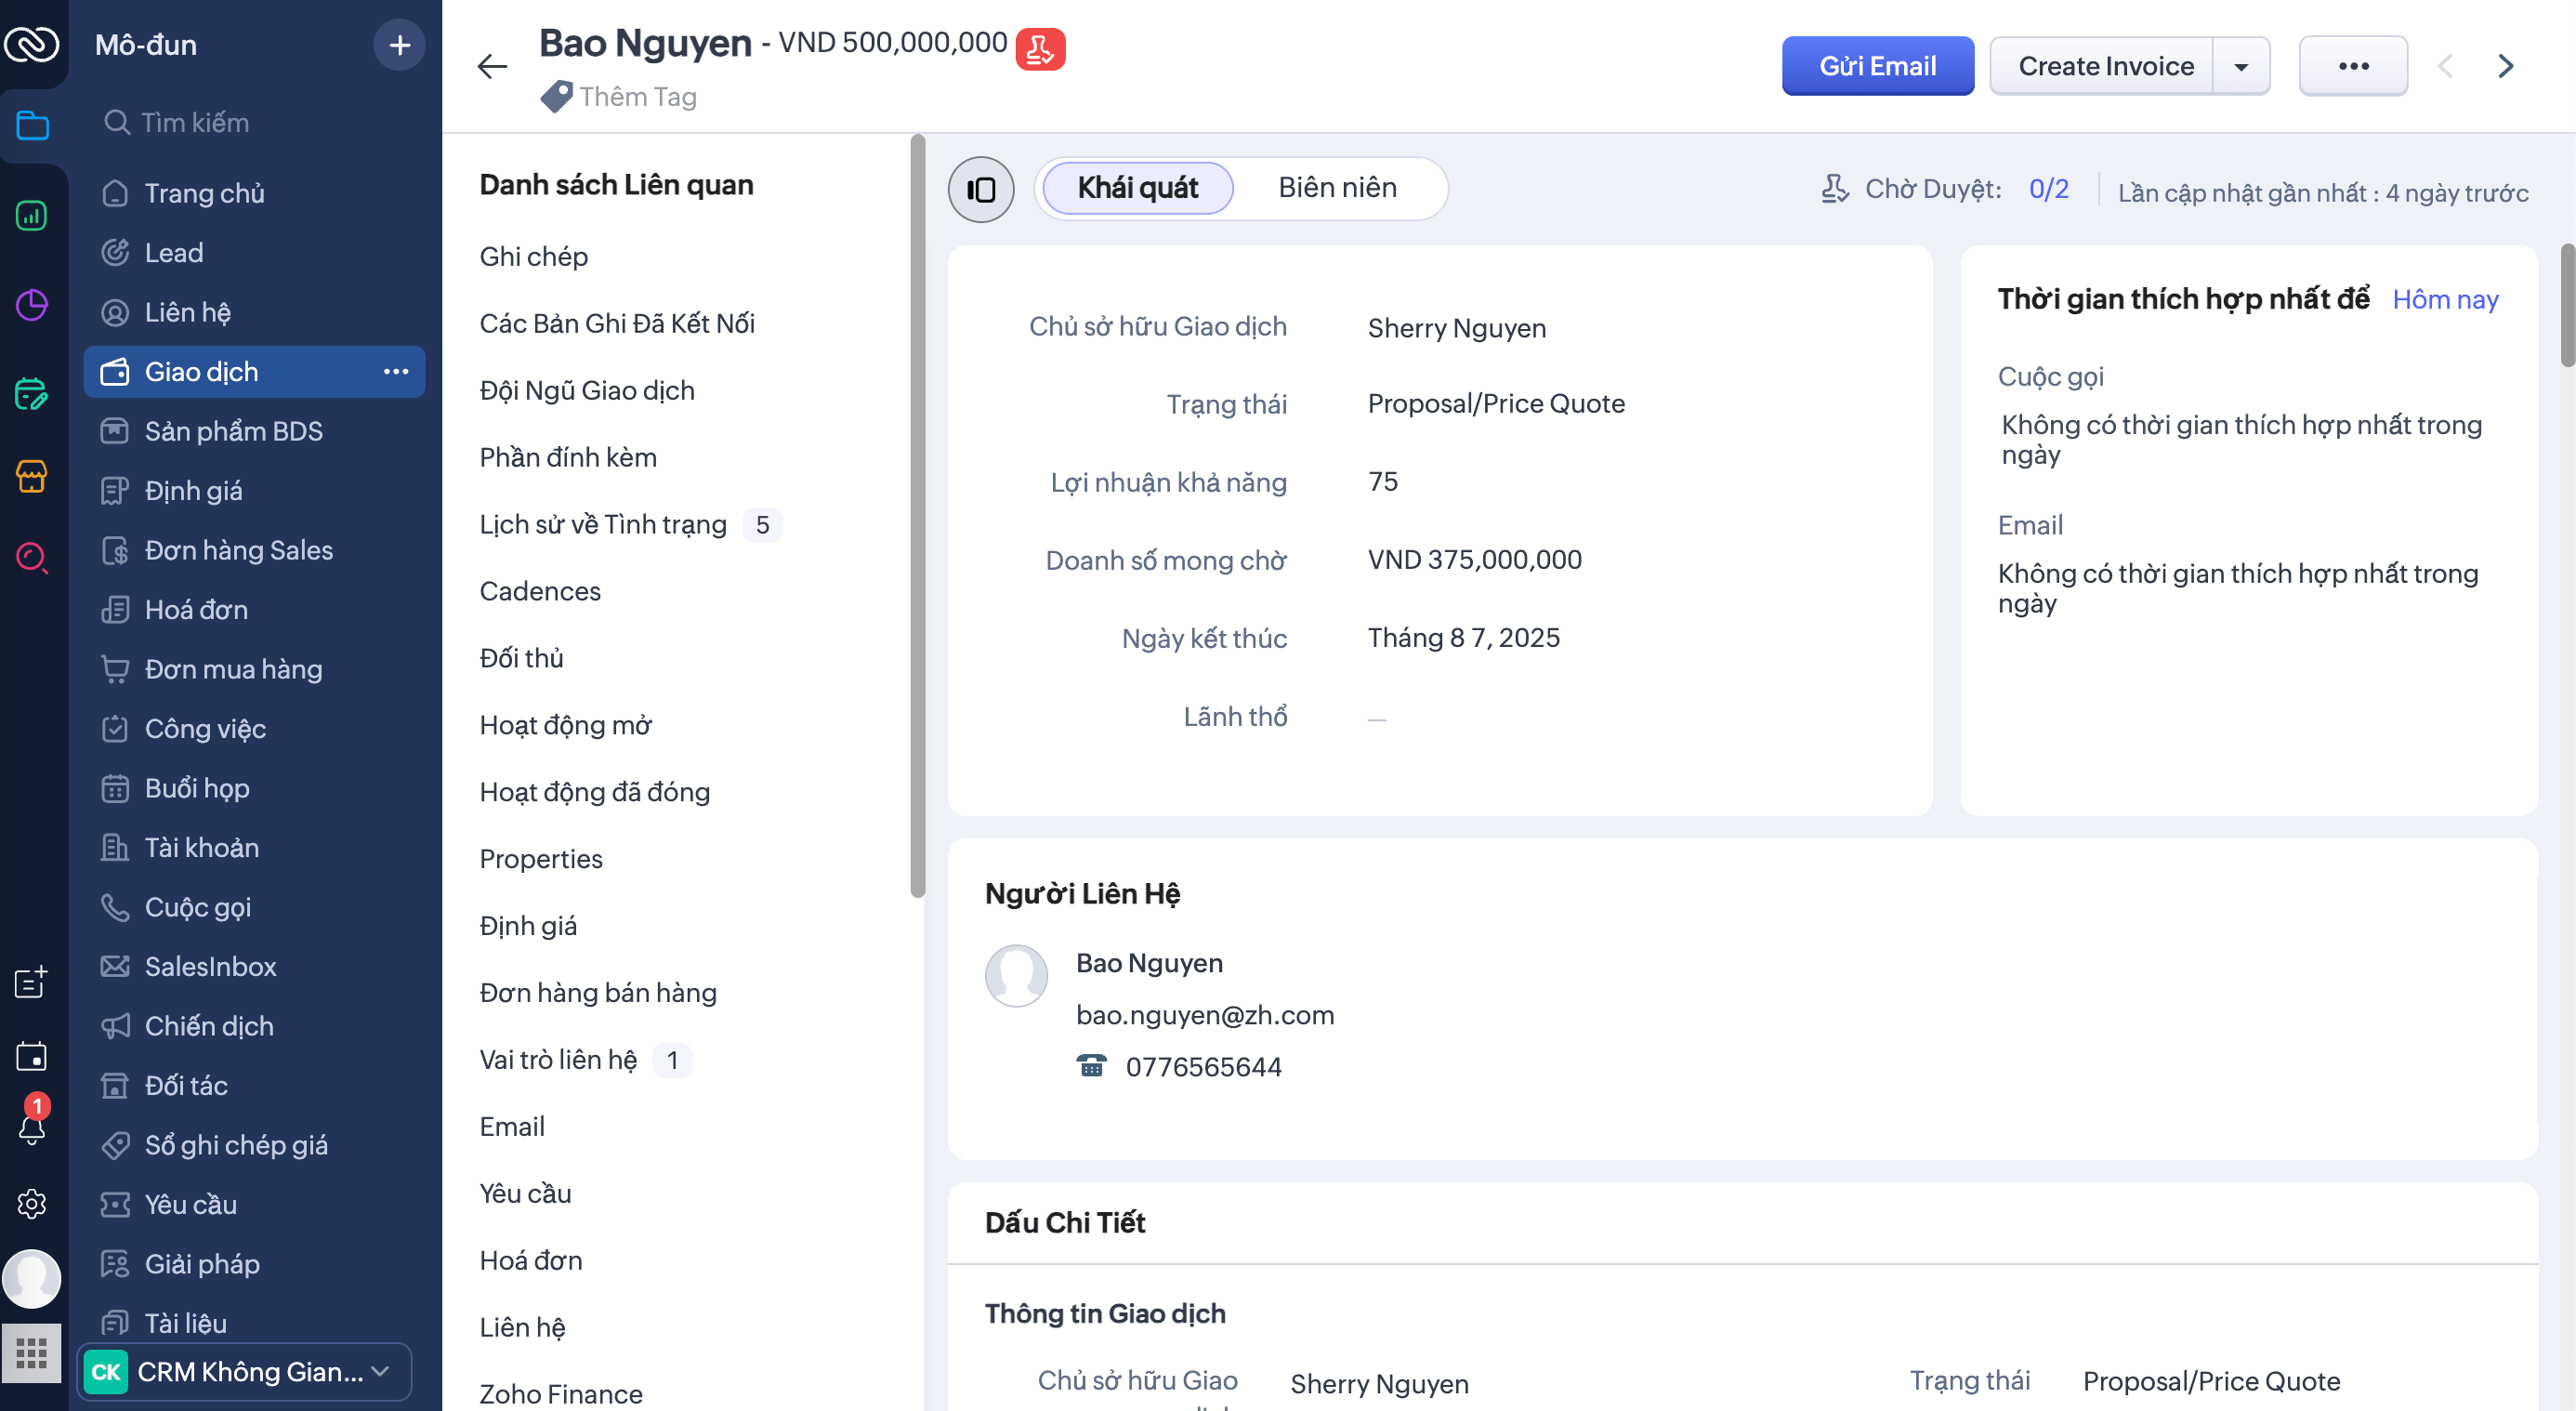Click the related list panel scrollbar
This screenshot has width=2576, height=1411.
click(917, 517)
